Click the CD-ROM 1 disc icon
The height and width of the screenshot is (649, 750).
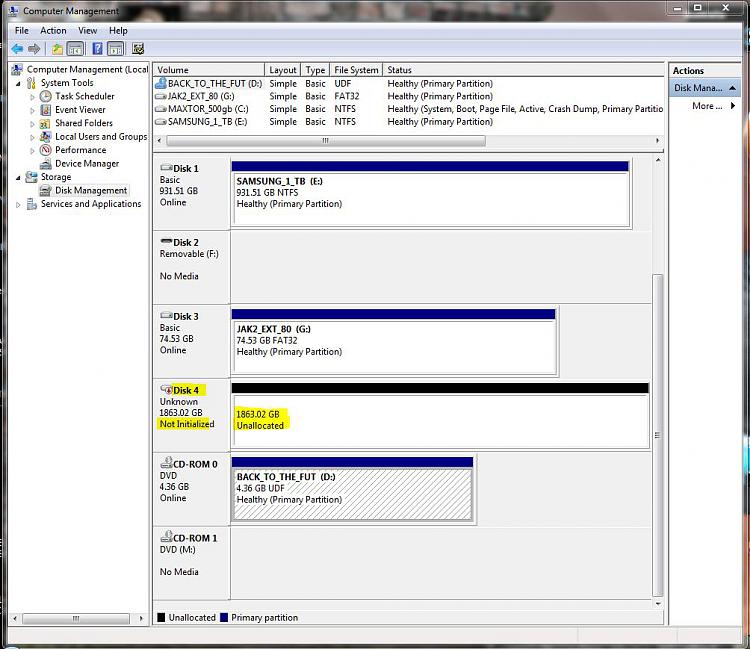(166, 537)
